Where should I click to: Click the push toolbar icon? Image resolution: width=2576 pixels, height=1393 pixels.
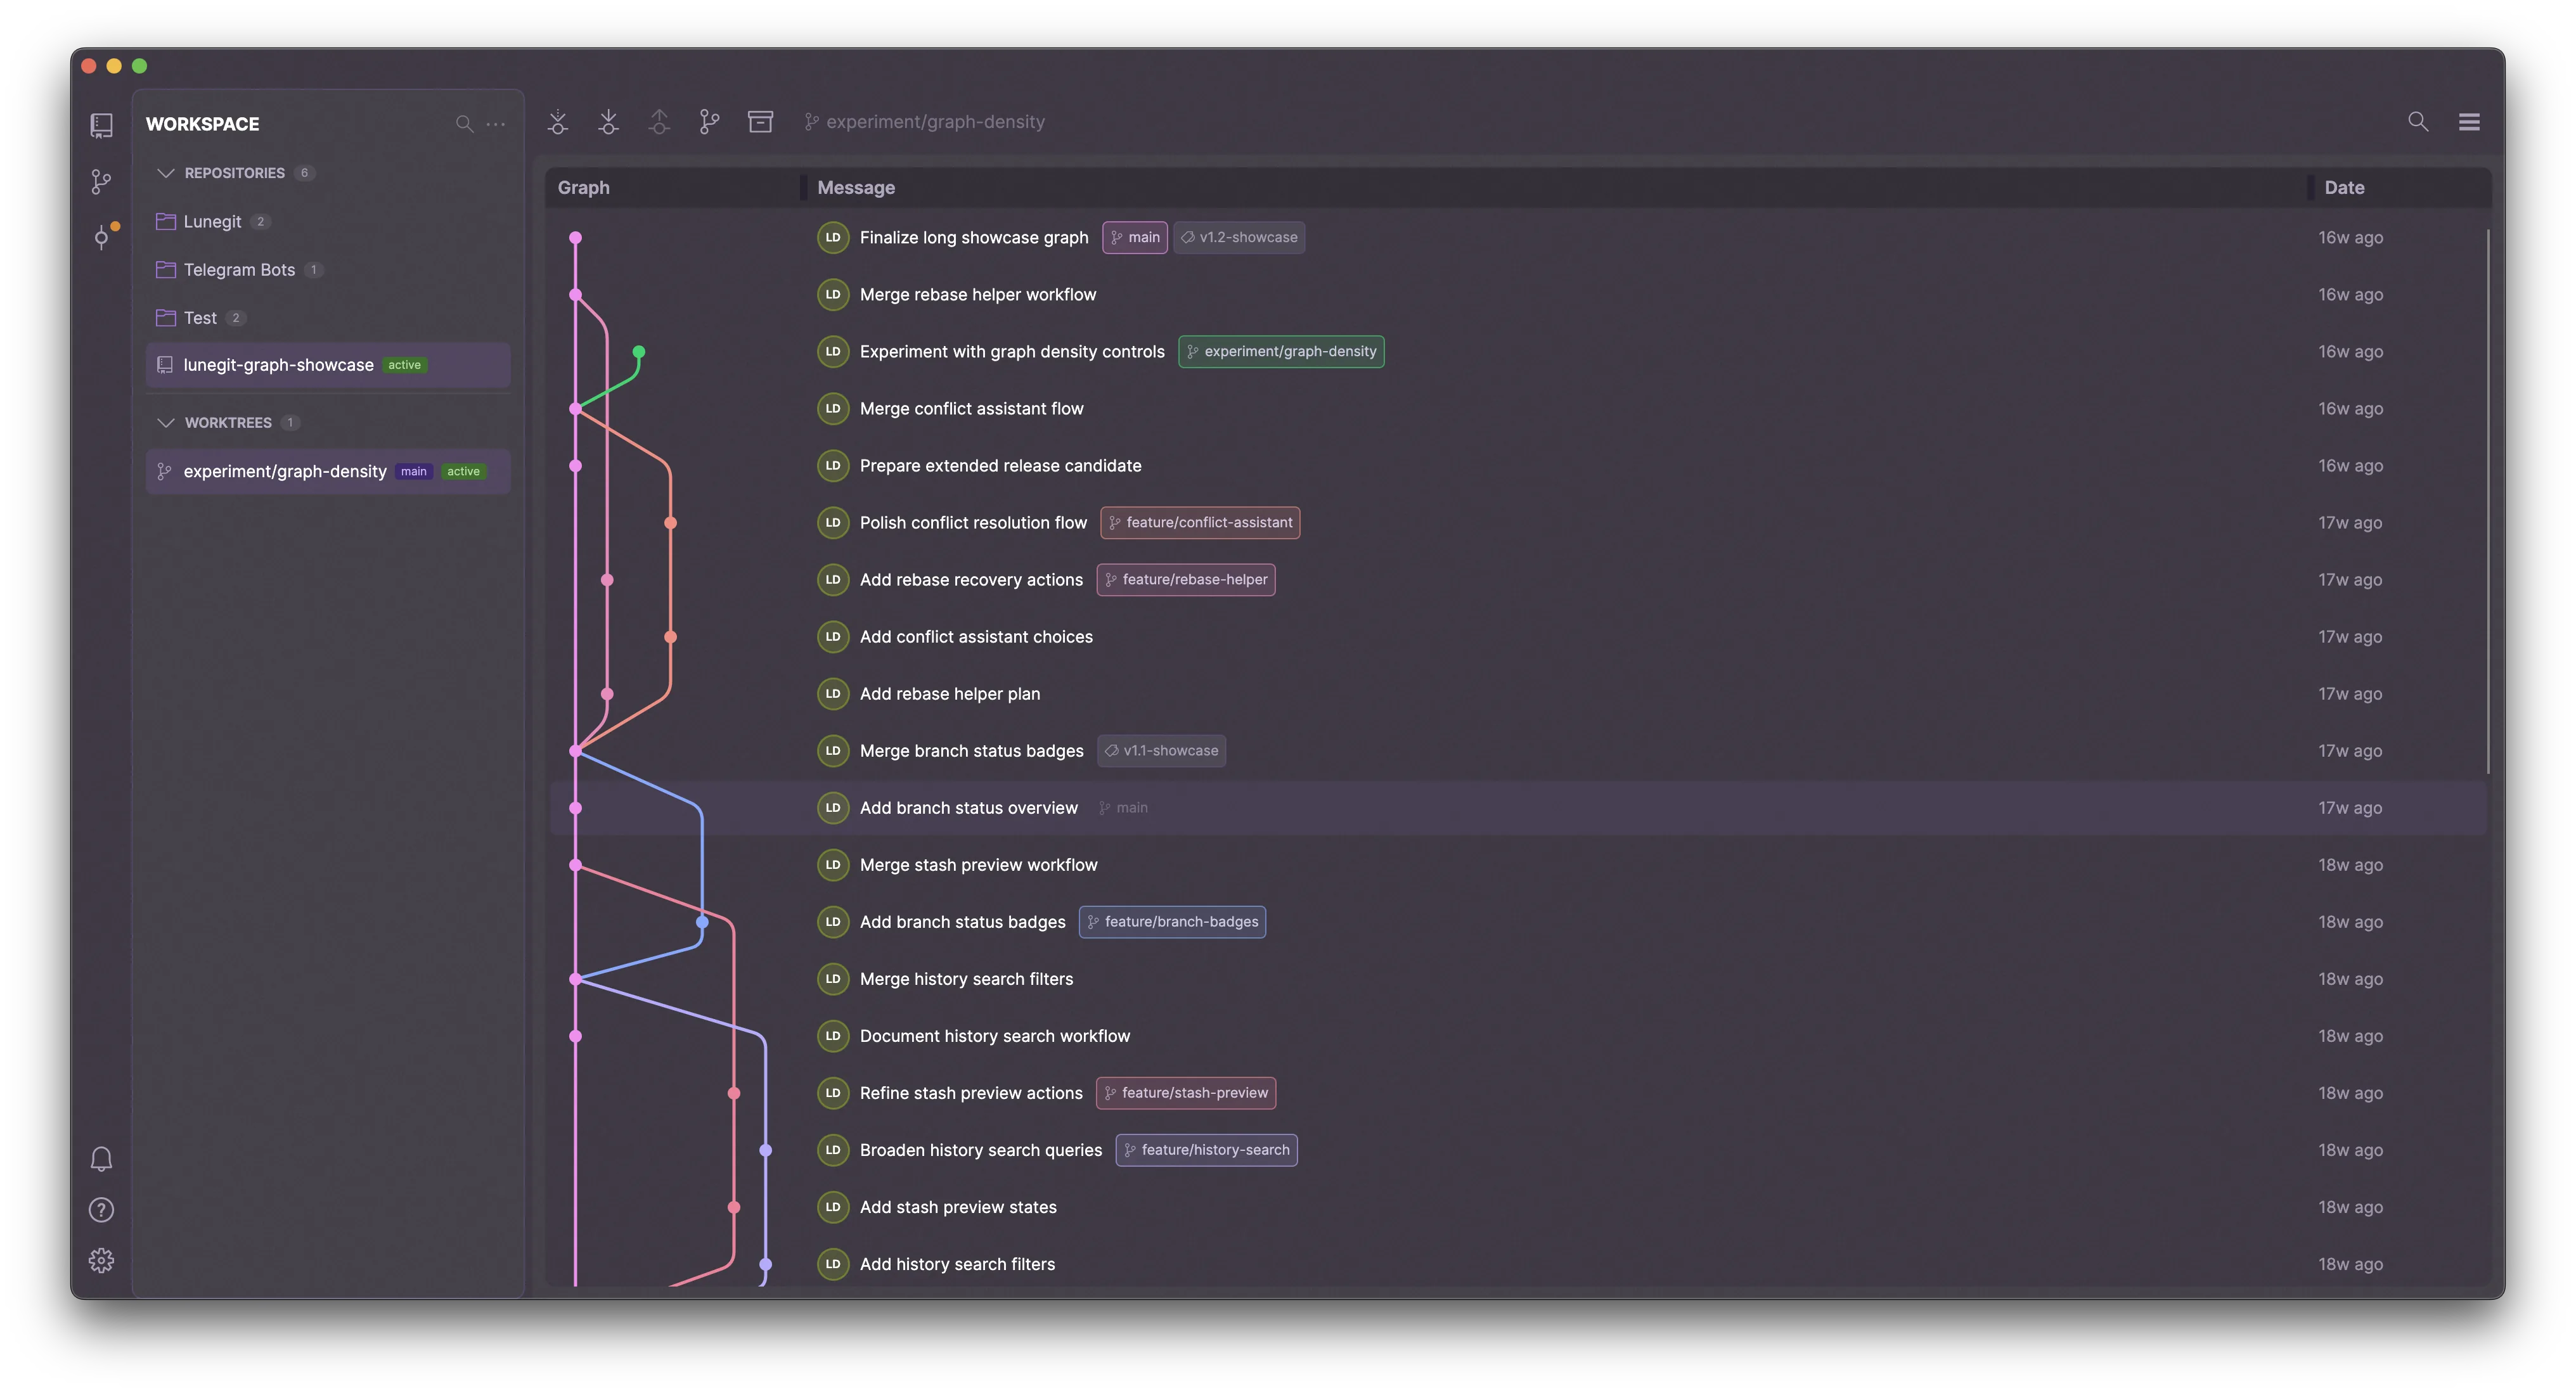(x=659, y=122)
